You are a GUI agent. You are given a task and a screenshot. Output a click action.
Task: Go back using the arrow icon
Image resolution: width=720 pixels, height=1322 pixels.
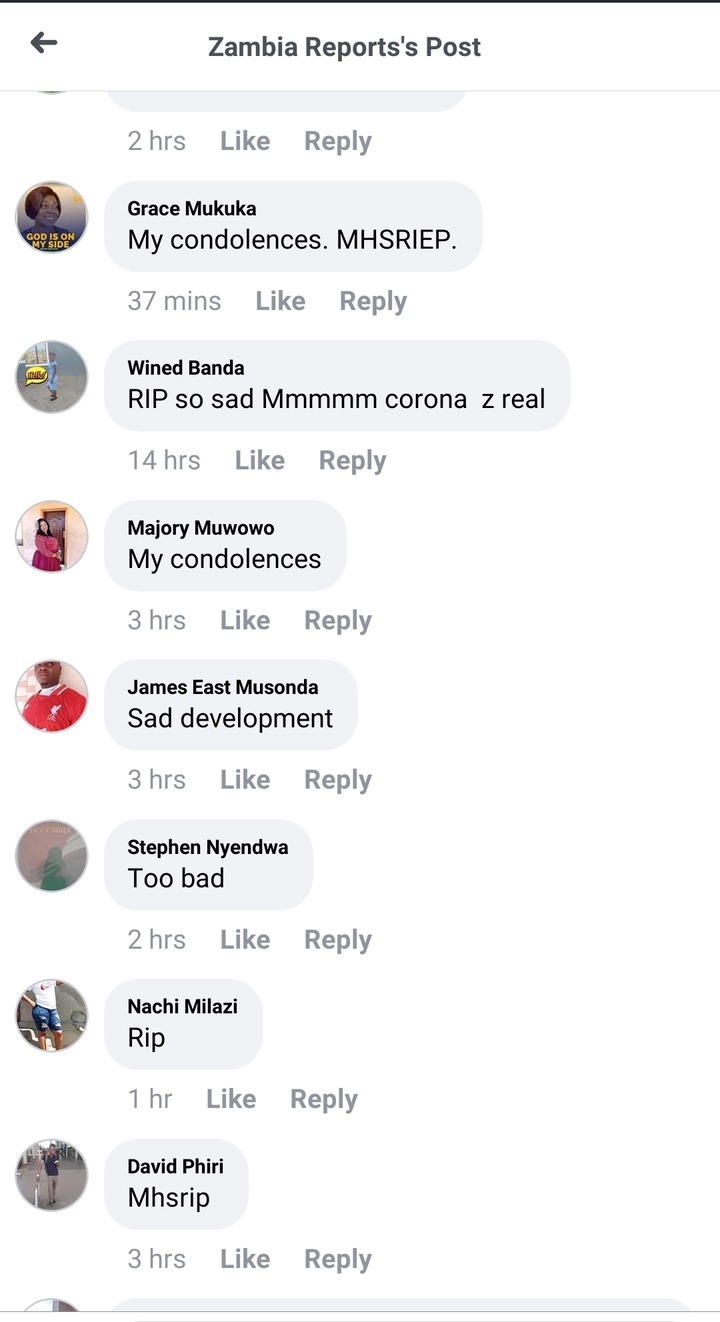[44, 42]
